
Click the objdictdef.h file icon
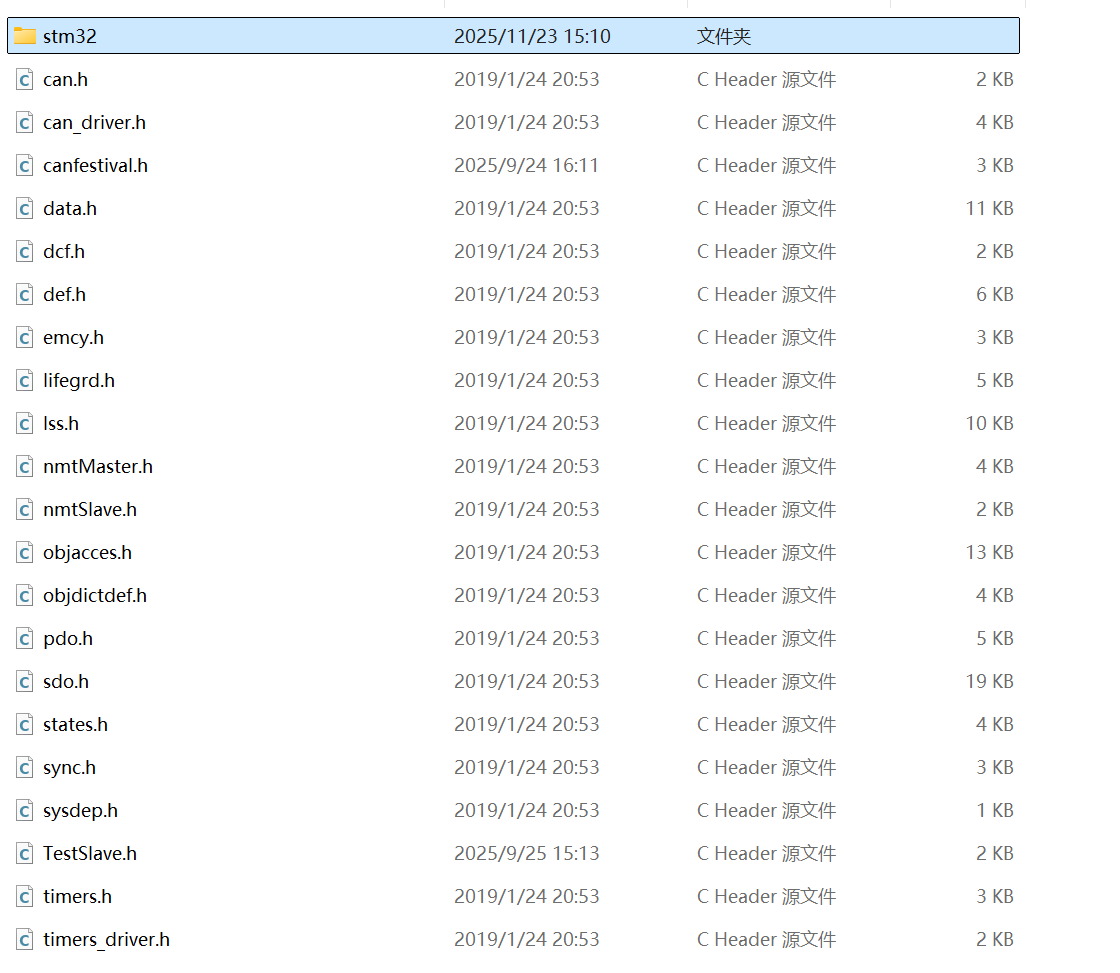click(x=25, y=595)
